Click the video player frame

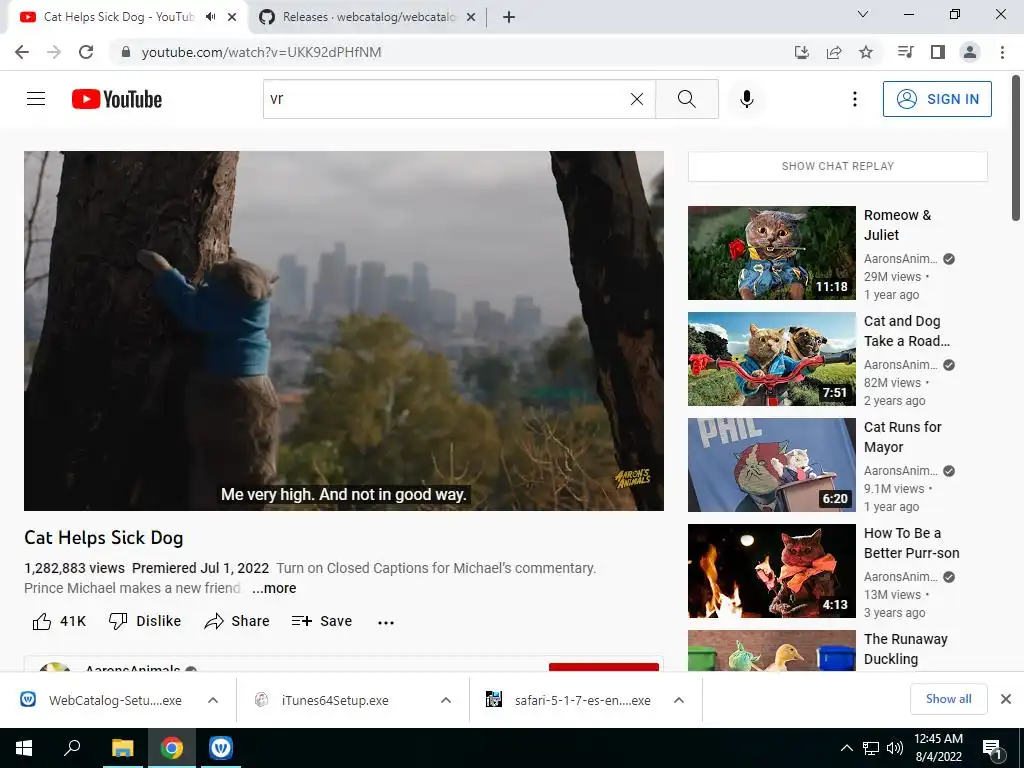click(x=344, y=331)
